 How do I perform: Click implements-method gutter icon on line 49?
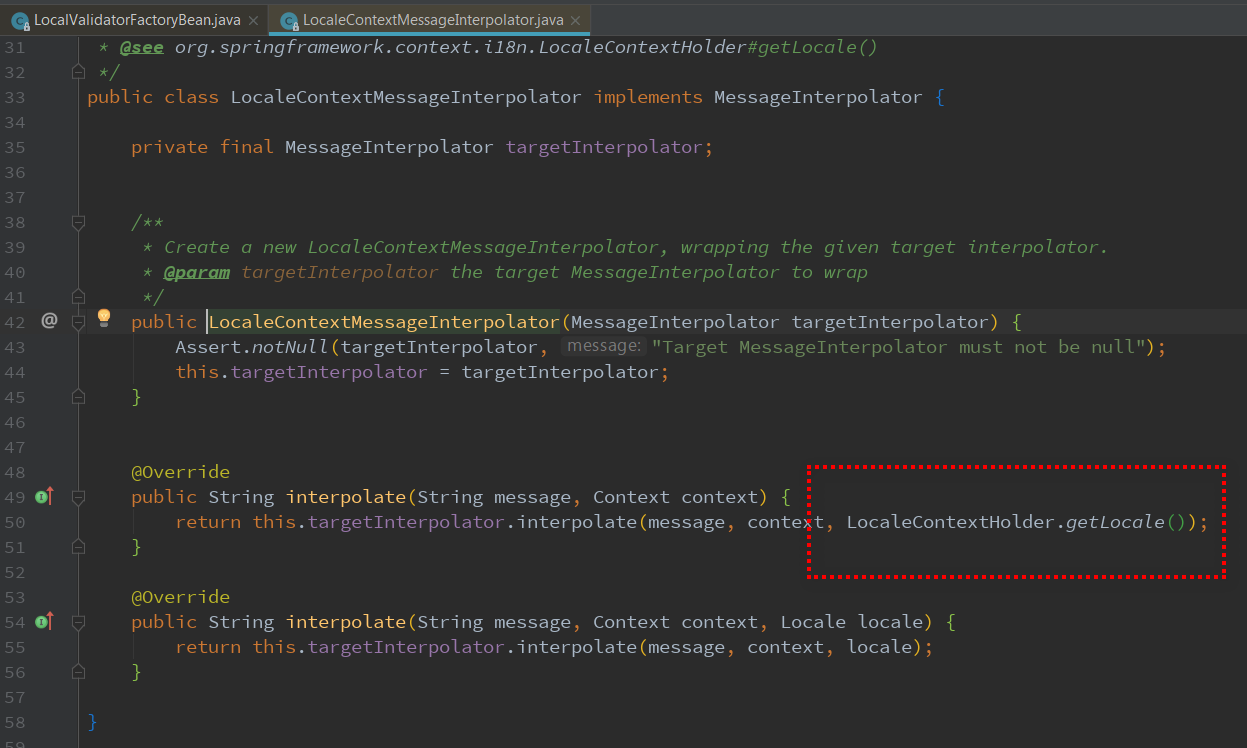click(x=44, y=496)
